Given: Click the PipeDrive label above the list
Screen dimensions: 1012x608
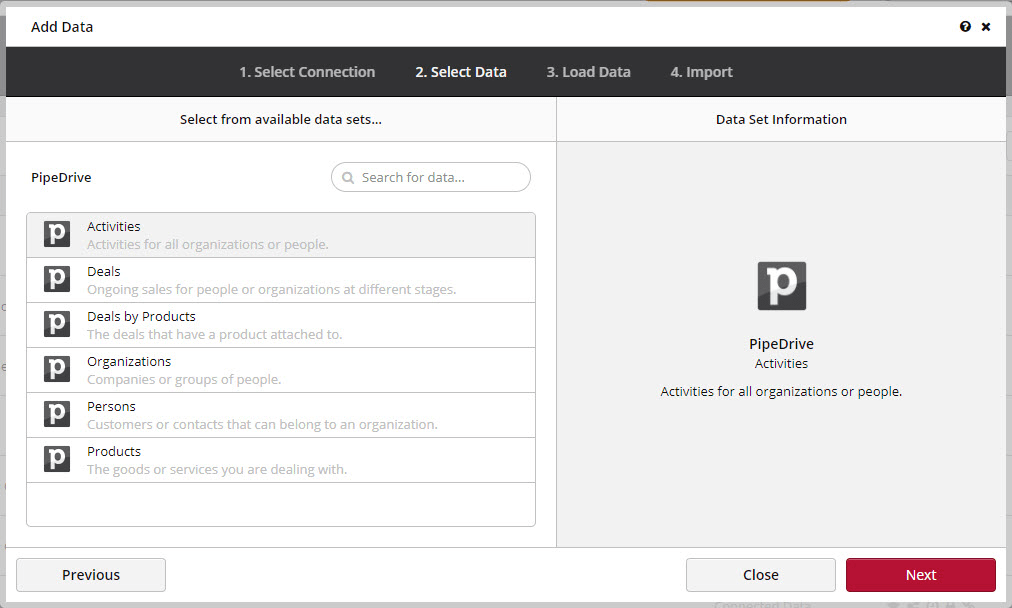Looking at the screenshot, I should coord(61,177).
